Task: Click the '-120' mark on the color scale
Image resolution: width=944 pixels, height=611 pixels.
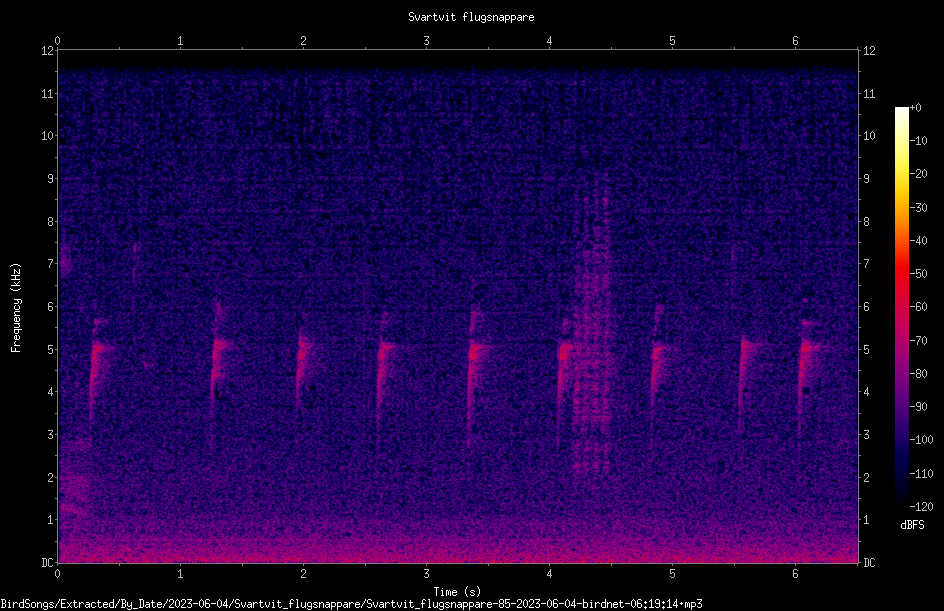Action: (x=921, y=506)
